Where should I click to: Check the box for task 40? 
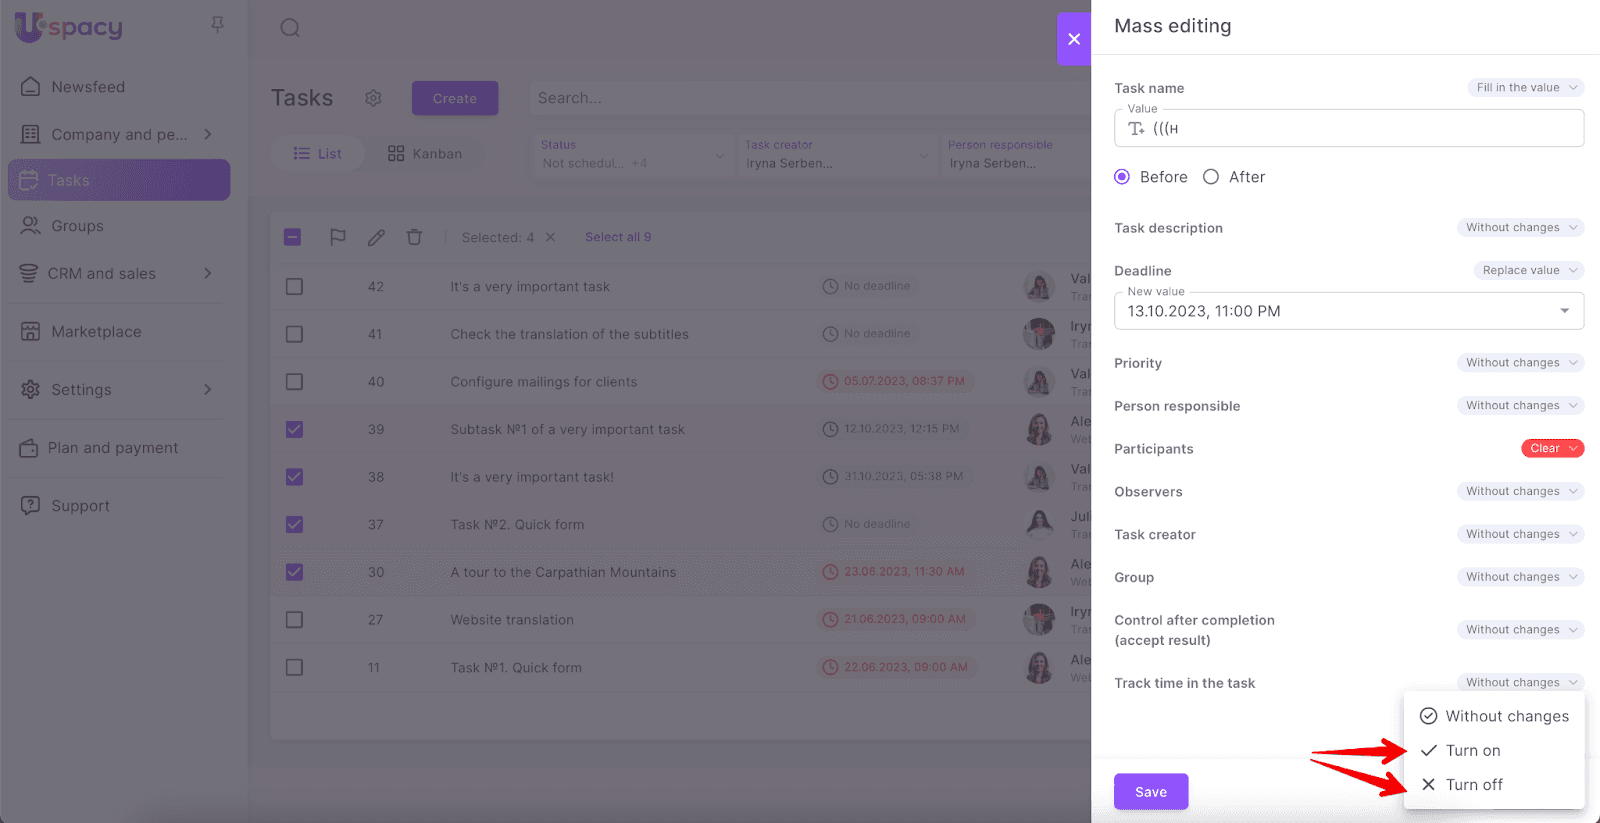(294, 381)
